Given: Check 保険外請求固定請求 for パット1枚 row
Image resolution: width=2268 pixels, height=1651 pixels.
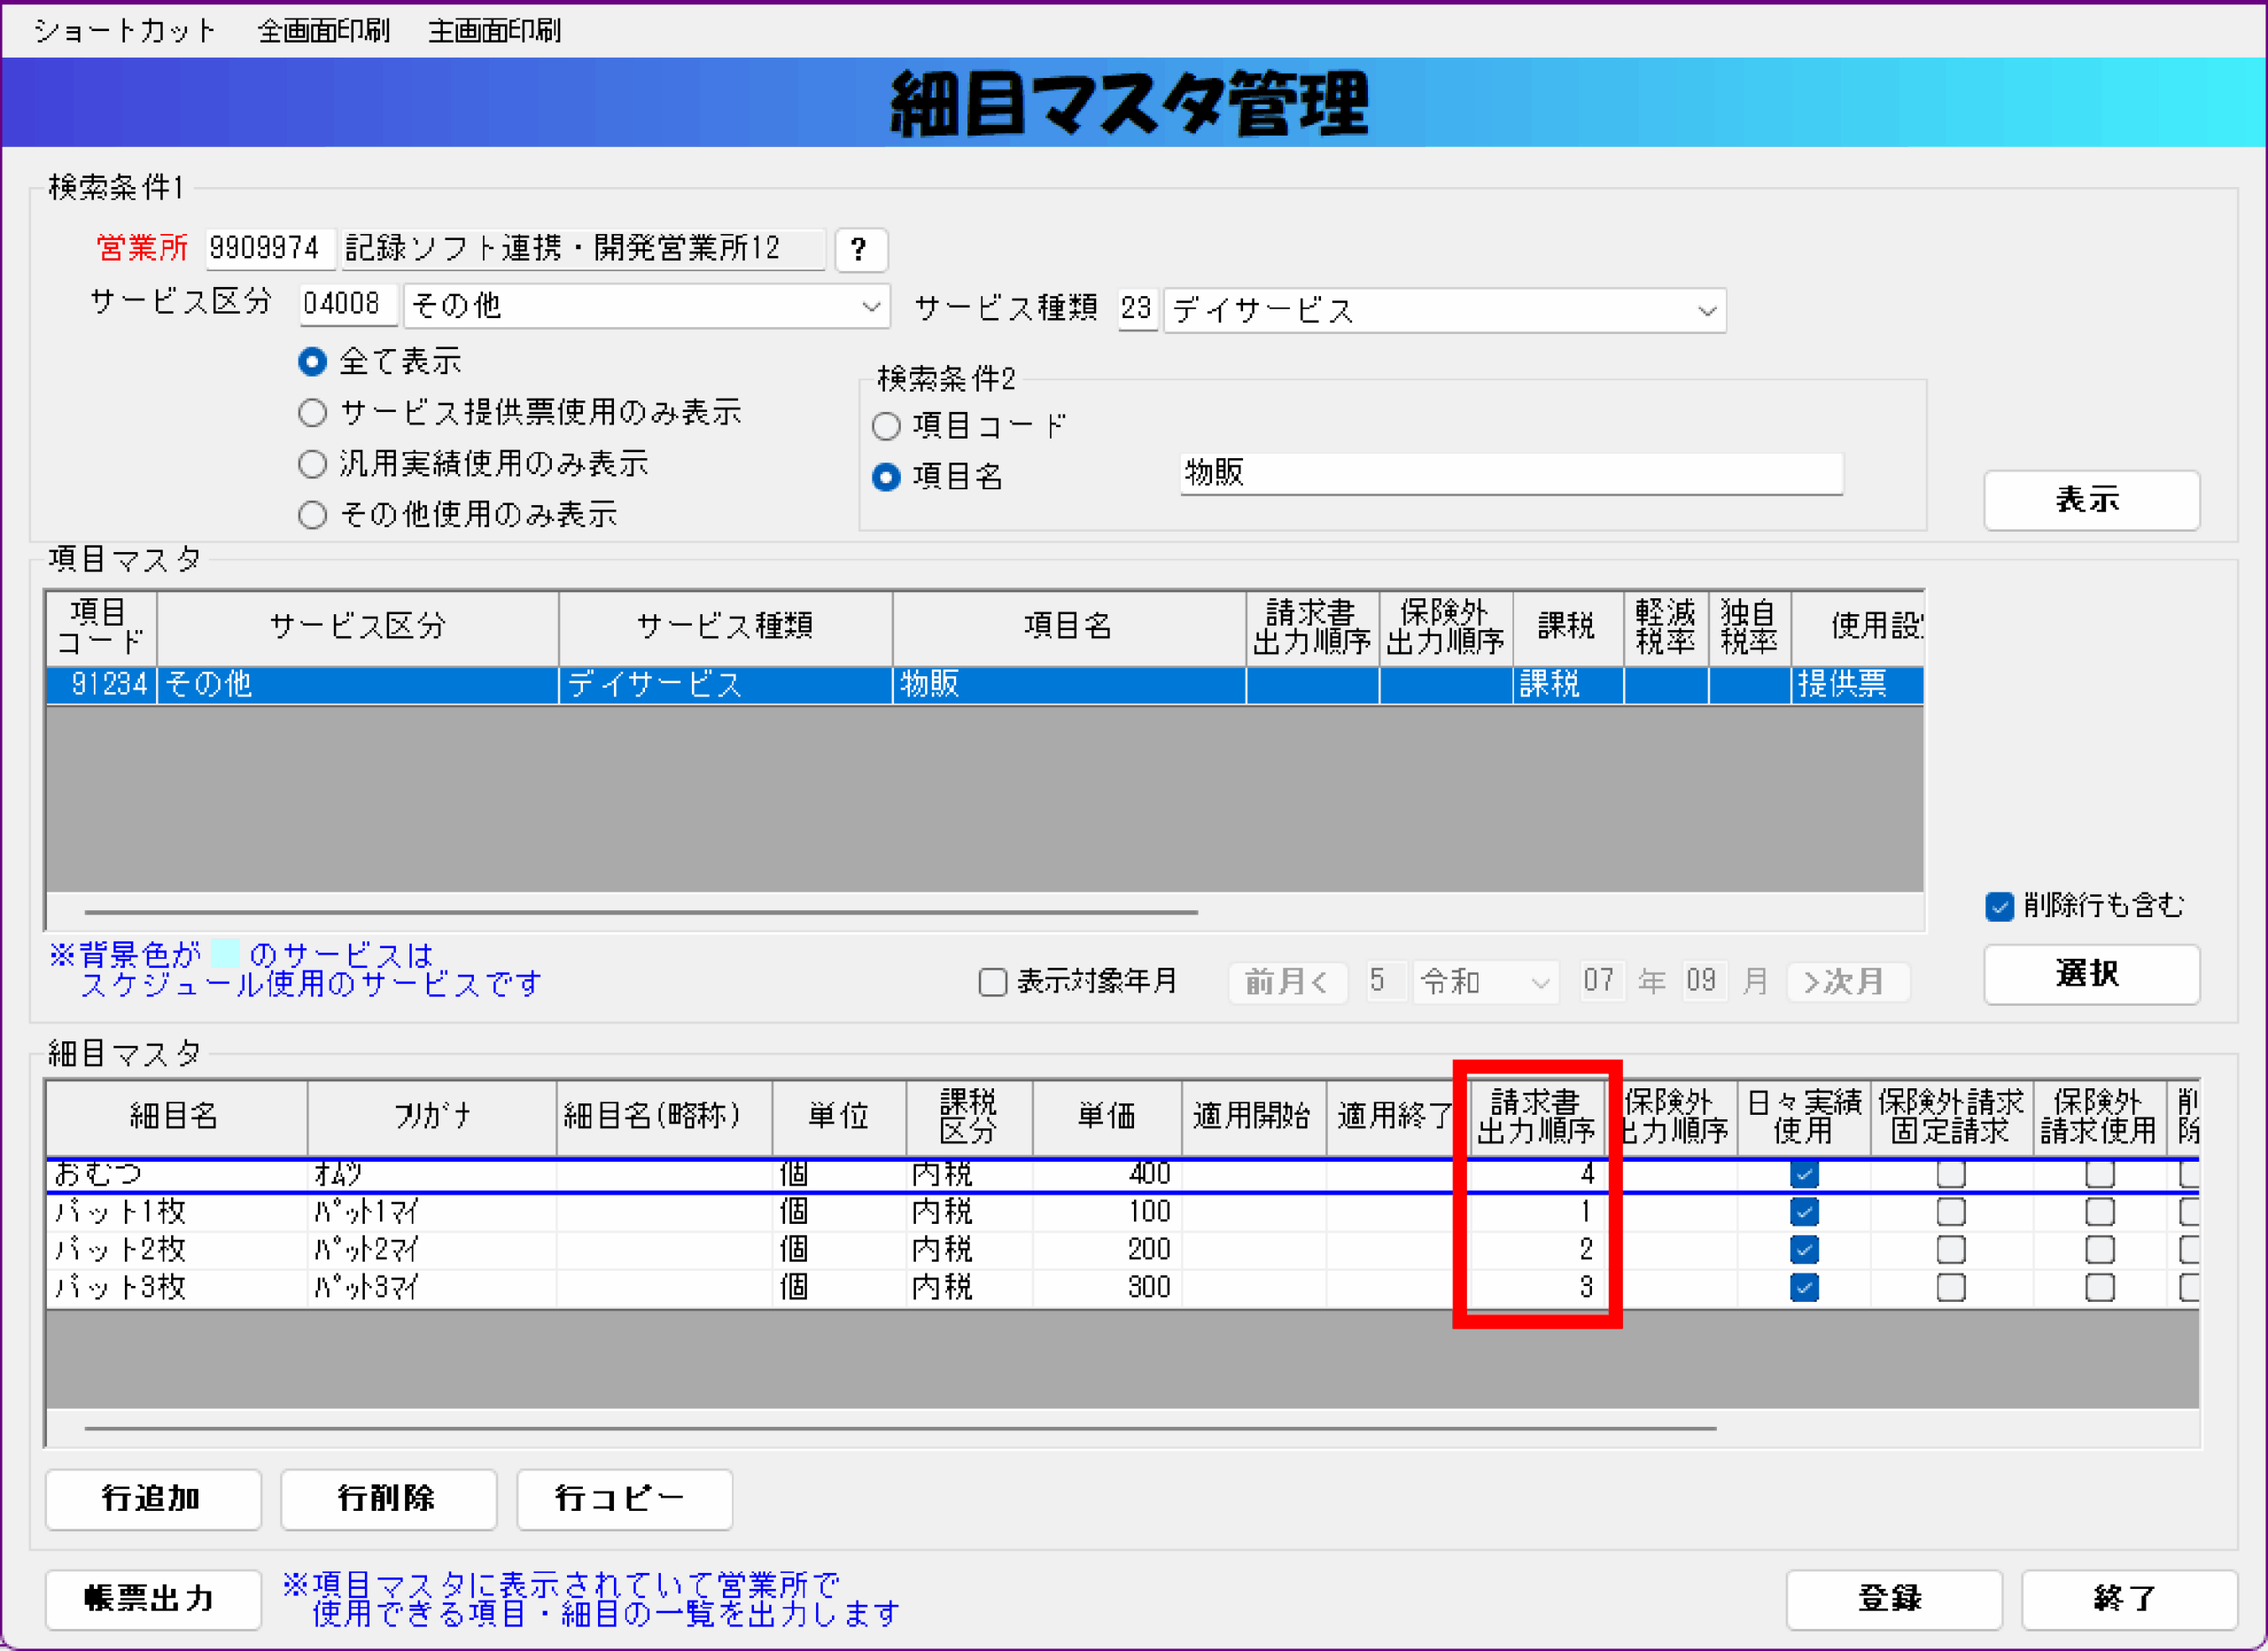Looking at the screenshot, I should click(1950, 1212).
